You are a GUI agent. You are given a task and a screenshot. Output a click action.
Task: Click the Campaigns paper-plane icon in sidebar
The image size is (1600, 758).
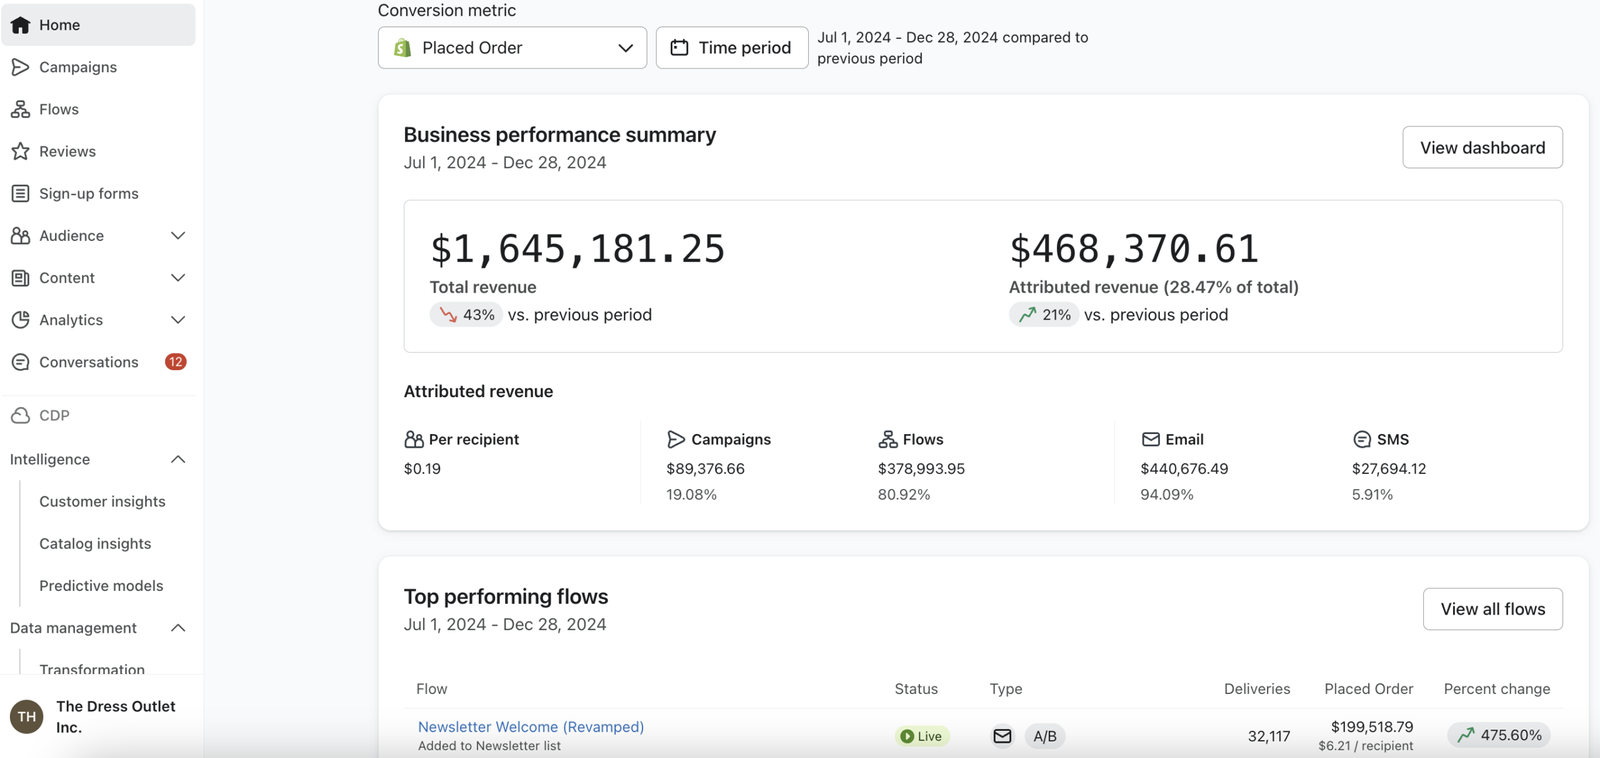20,67
